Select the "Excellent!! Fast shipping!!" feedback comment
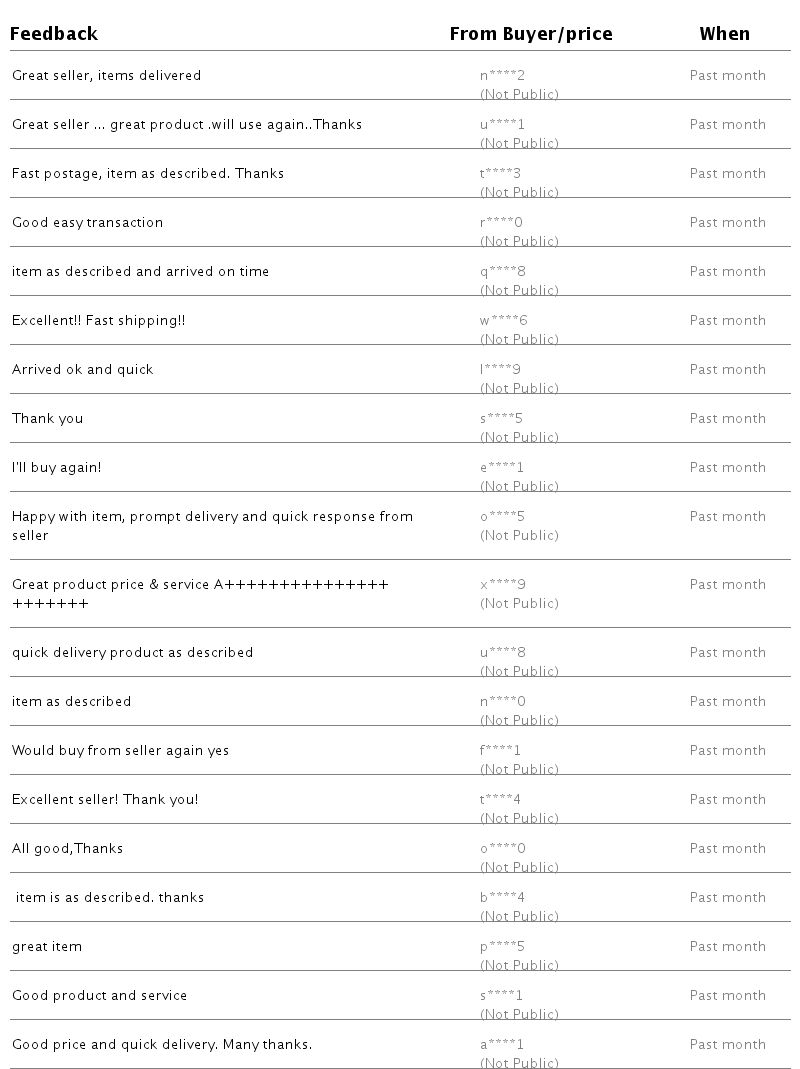Viewport: 800px width, 1069px height. click(99, 321)
